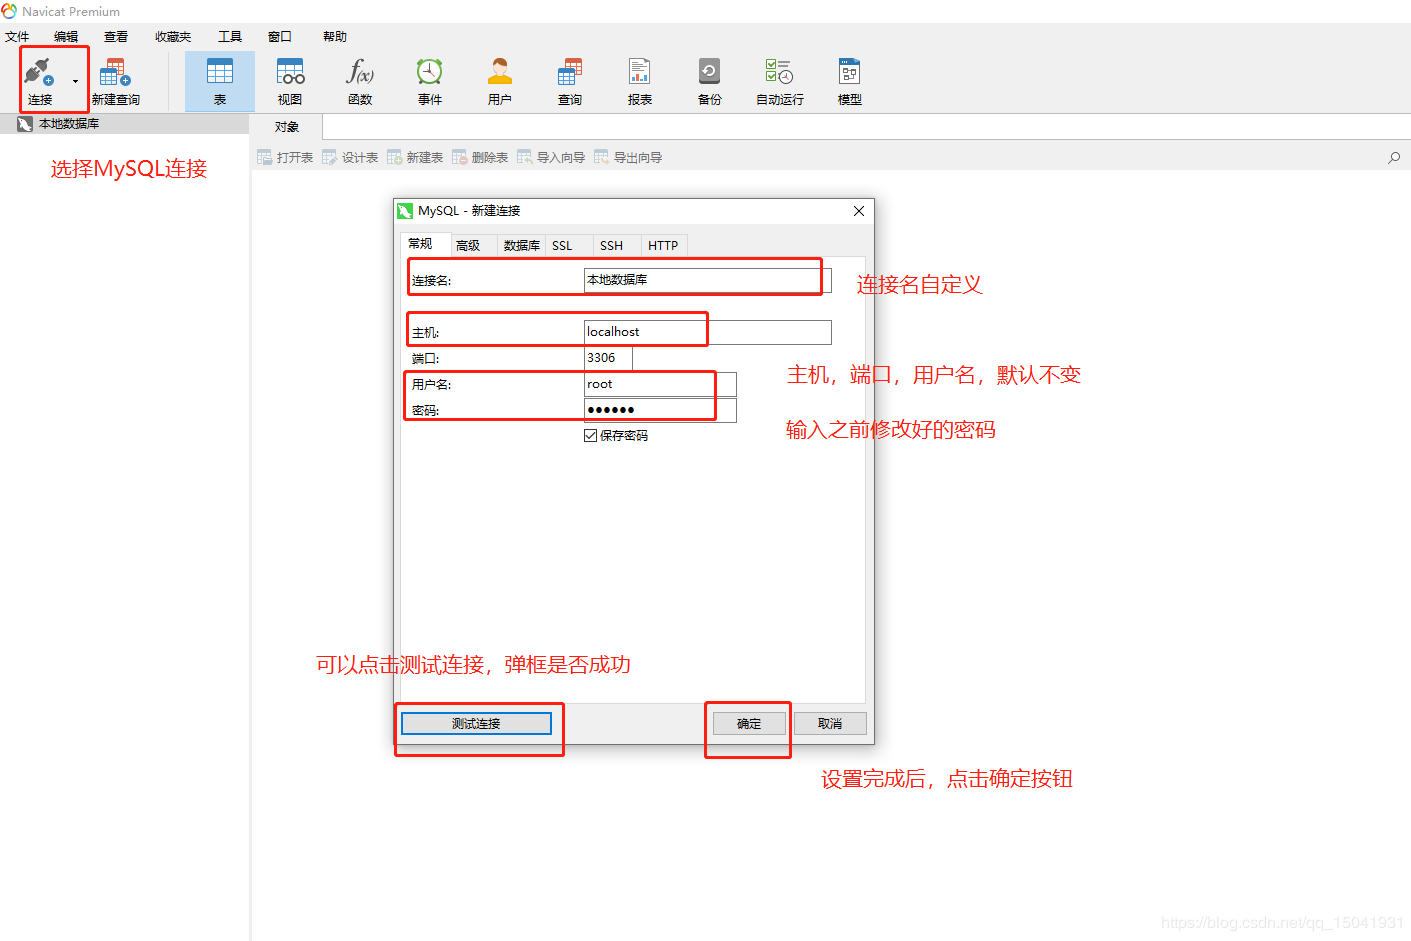Select the Table (表) toolbar icon
This screenshot has width=1411, height=941.
[x=220, y=81]
